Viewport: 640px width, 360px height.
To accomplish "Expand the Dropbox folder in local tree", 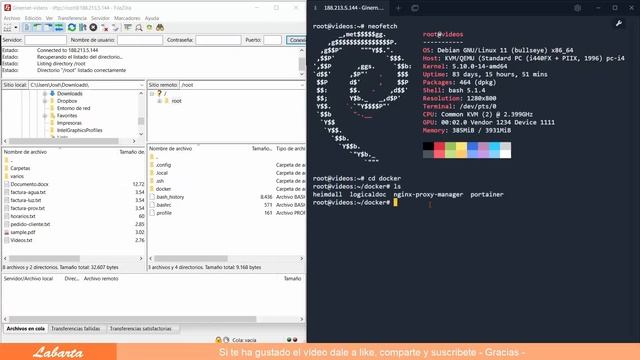I will [45, 101].
